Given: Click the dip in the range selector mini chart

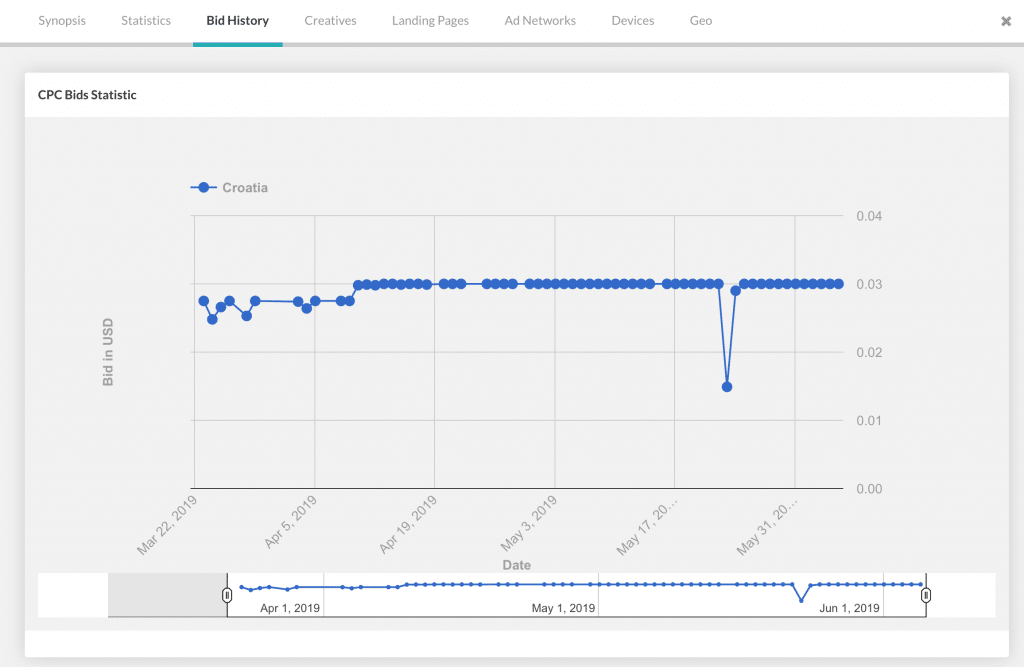Looking at the screenshot, I should [801, 600].
